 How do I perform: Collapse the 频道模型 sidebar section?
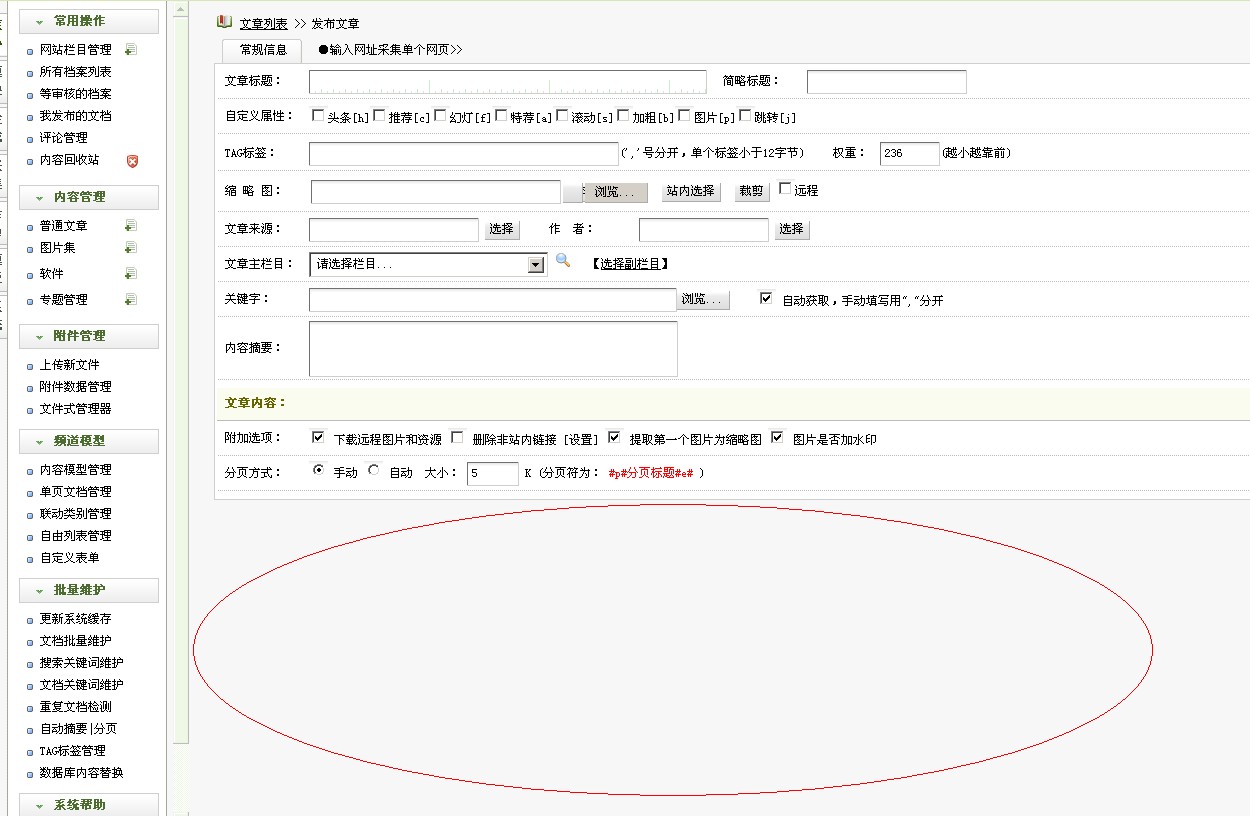(x=89, y=441)
